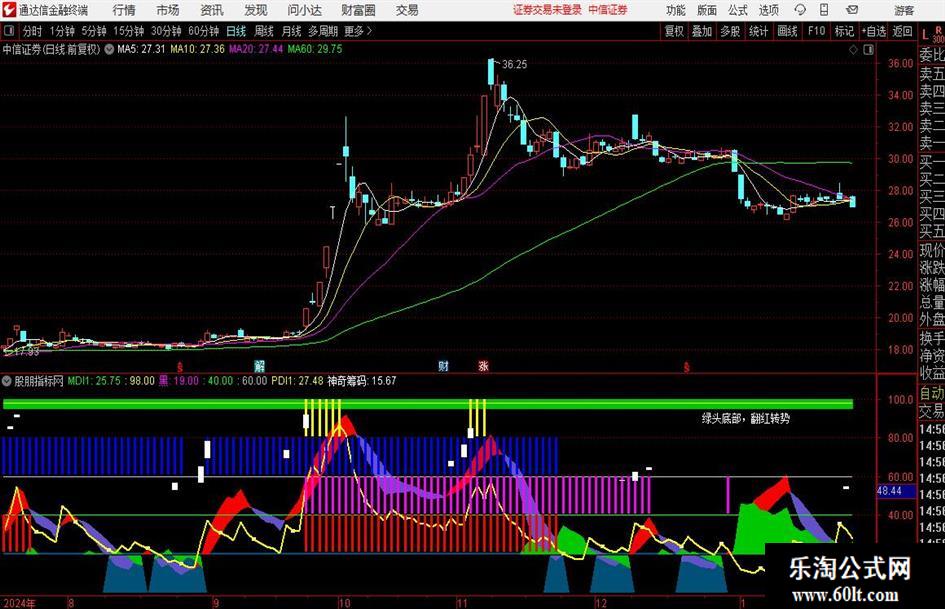
Task: Open the 资讯 menu
Action: tap(212, 10)
